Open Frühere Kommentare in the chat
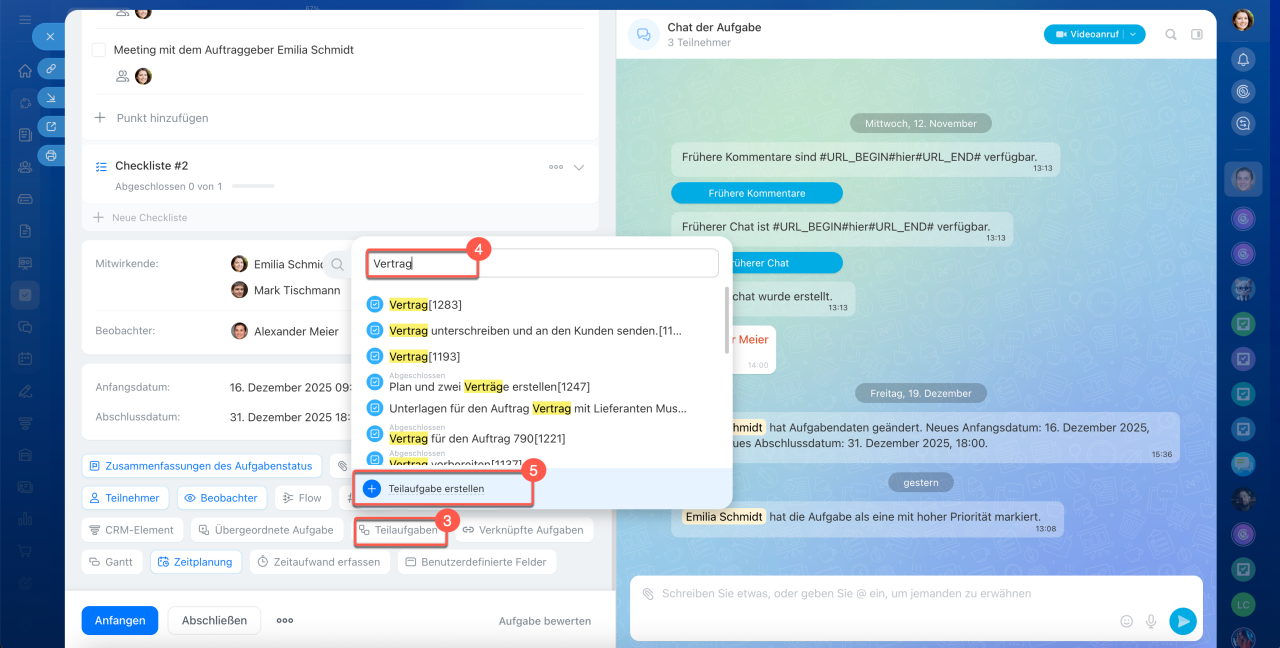1280x648 pixels. click(757, 193)
